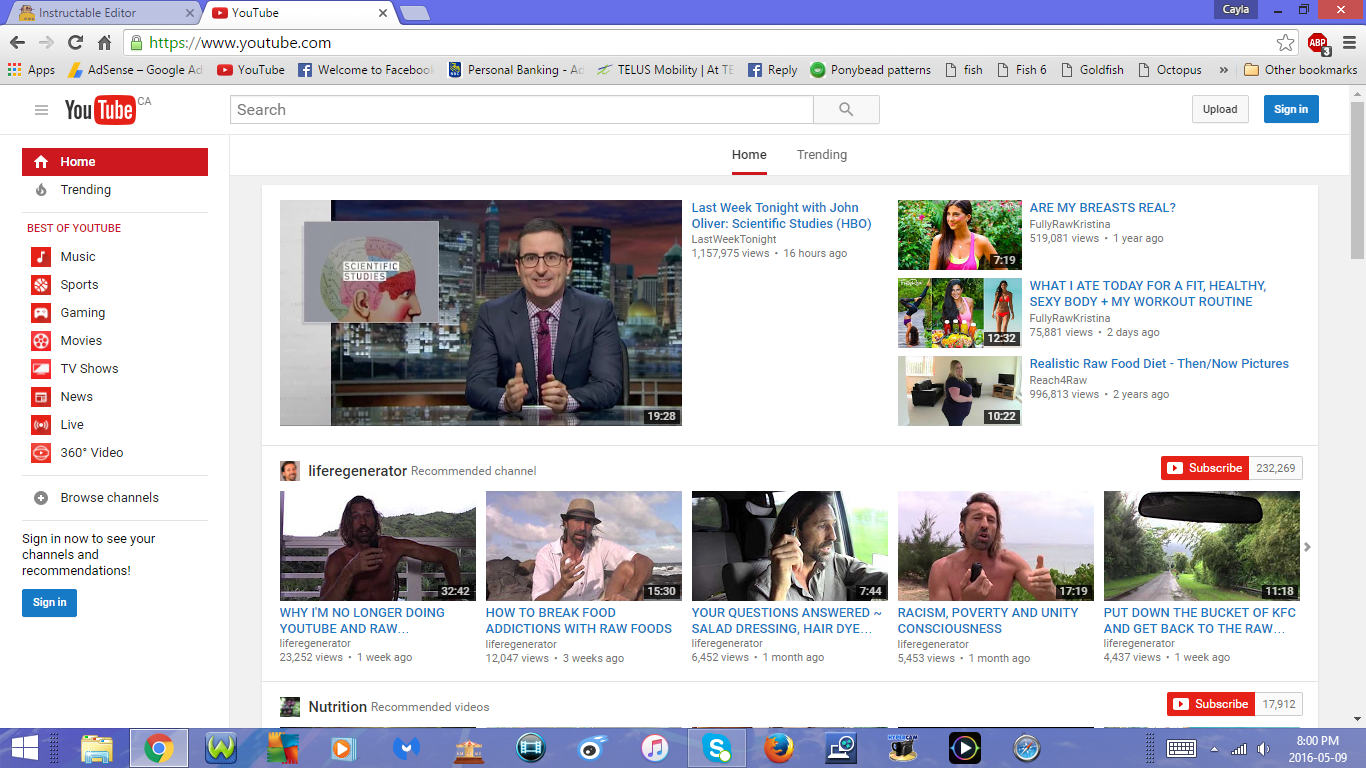Open the new tab button
This screenshot has width=1366, height=768.
click(x=414, y=13)
